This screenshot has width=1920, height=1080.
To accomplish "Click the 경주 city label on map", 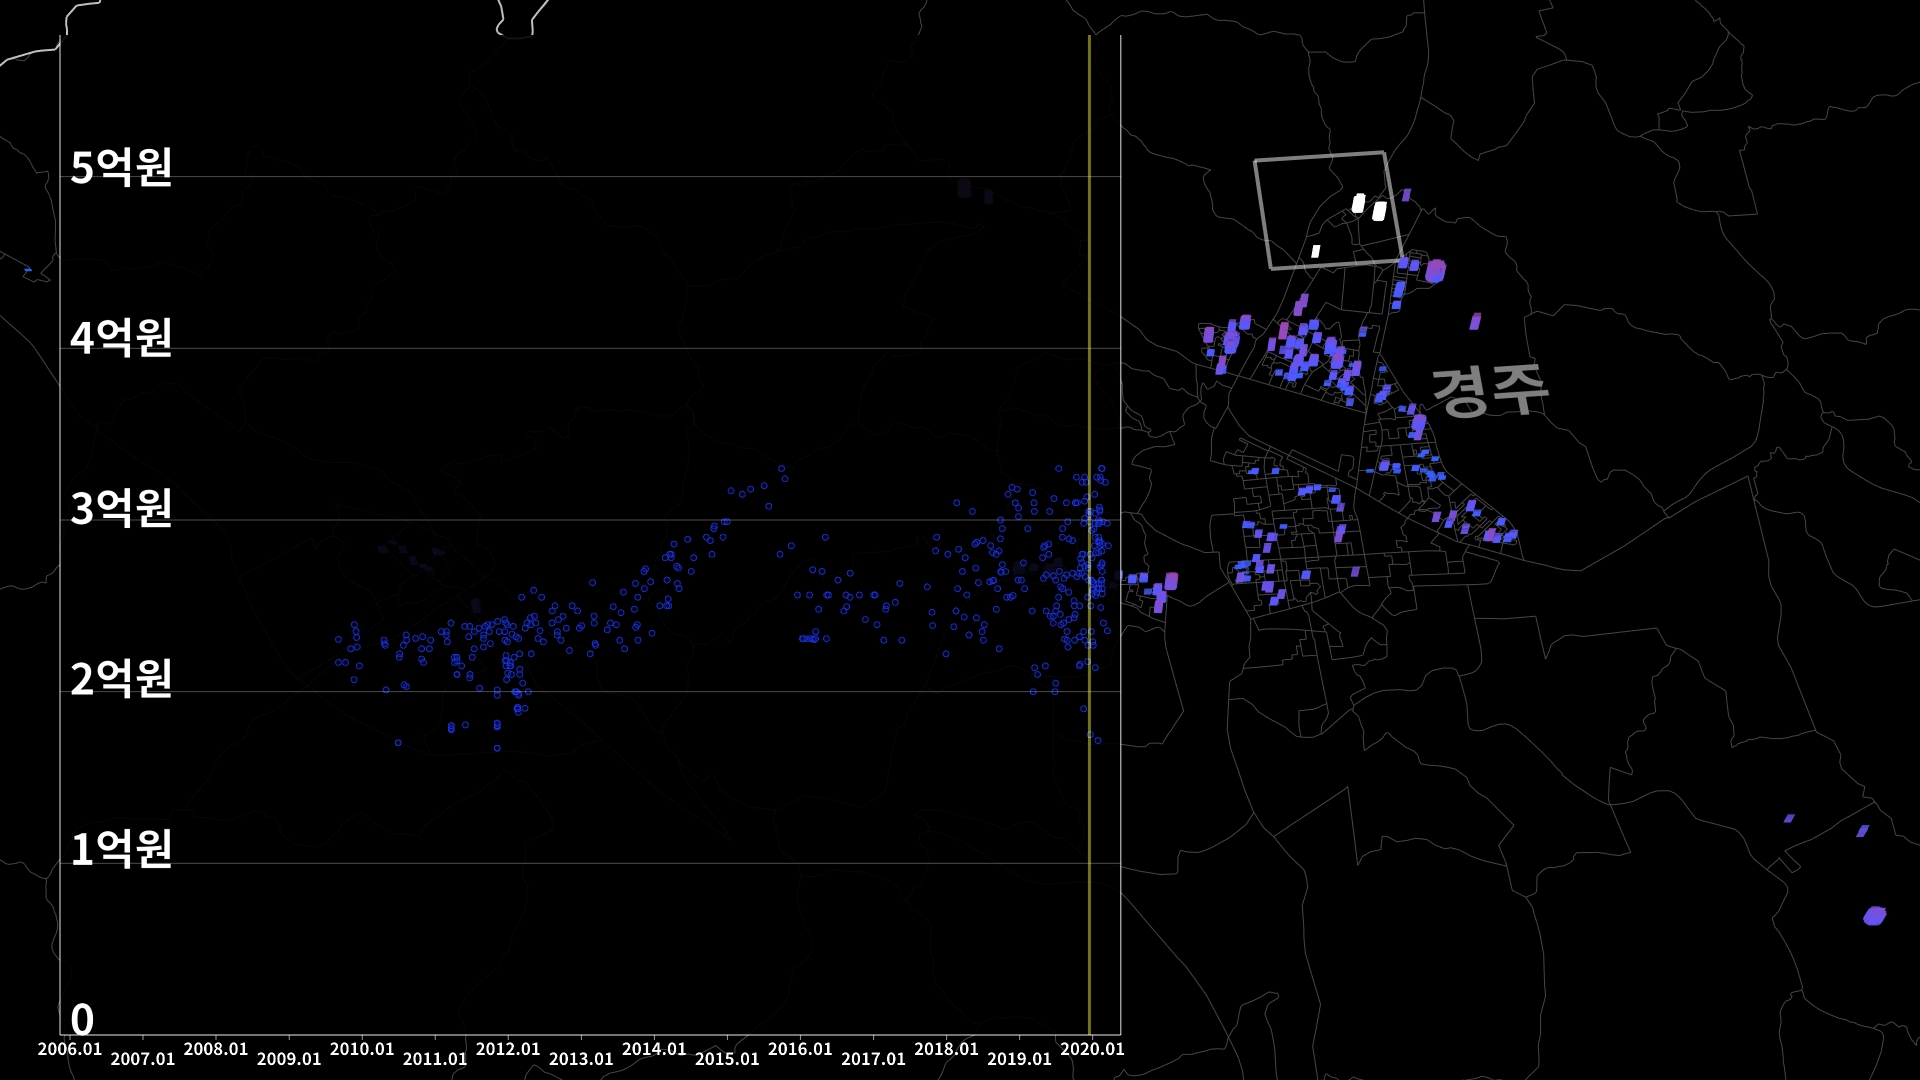I will click(1489, 390).
